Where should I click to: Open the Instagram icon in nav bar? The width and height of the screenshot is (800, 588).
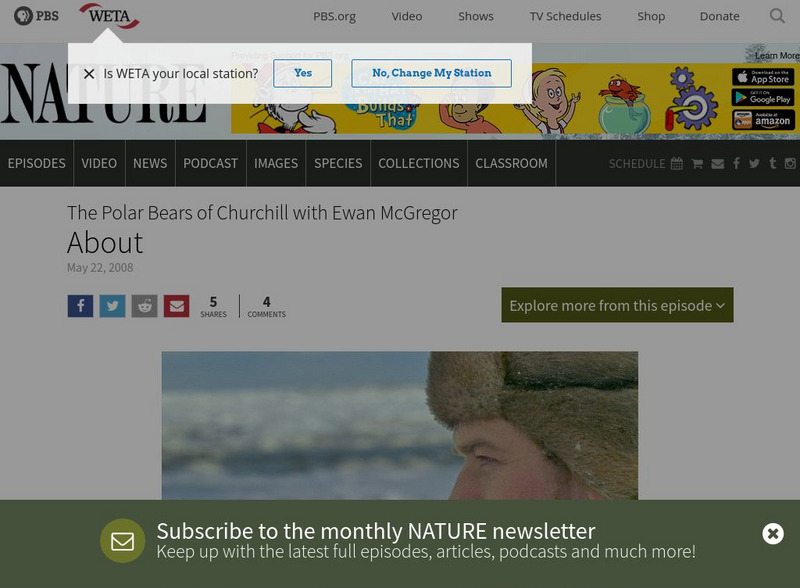pos(790,163)
